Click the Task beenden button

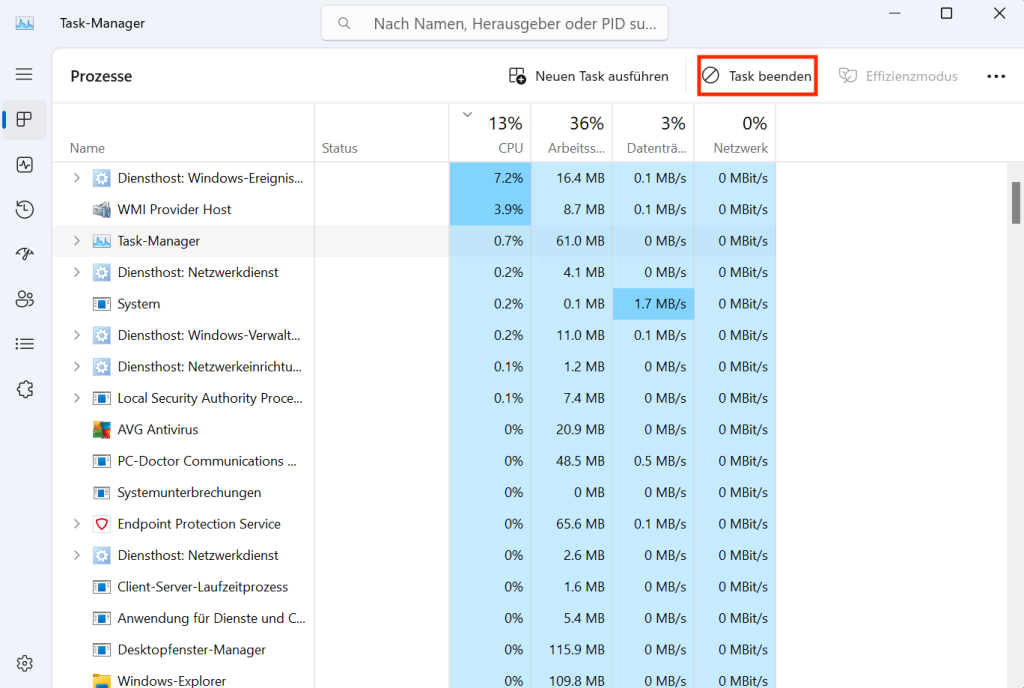point(757,76)
